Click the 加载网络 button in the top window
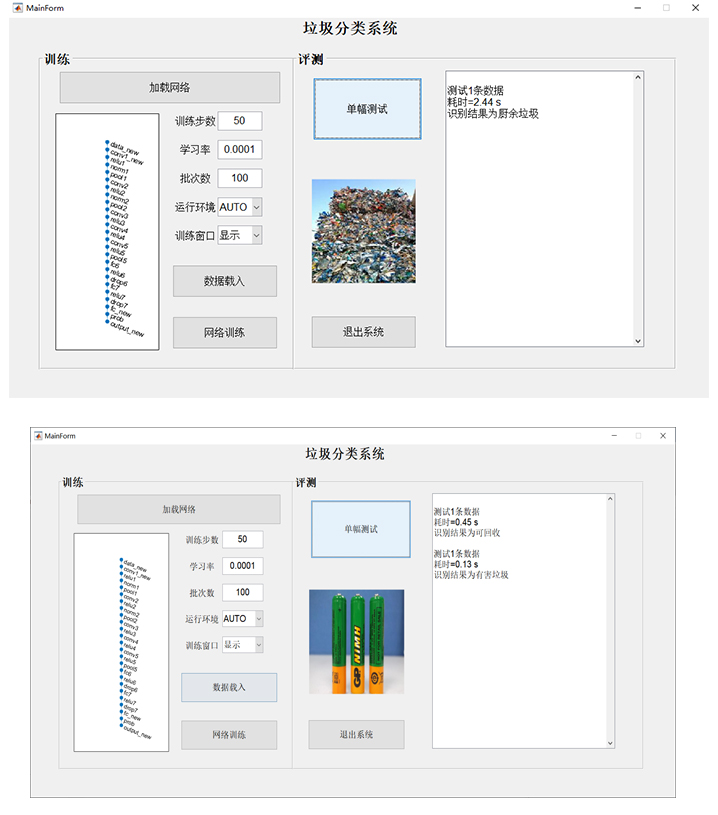 coord(169,87)
